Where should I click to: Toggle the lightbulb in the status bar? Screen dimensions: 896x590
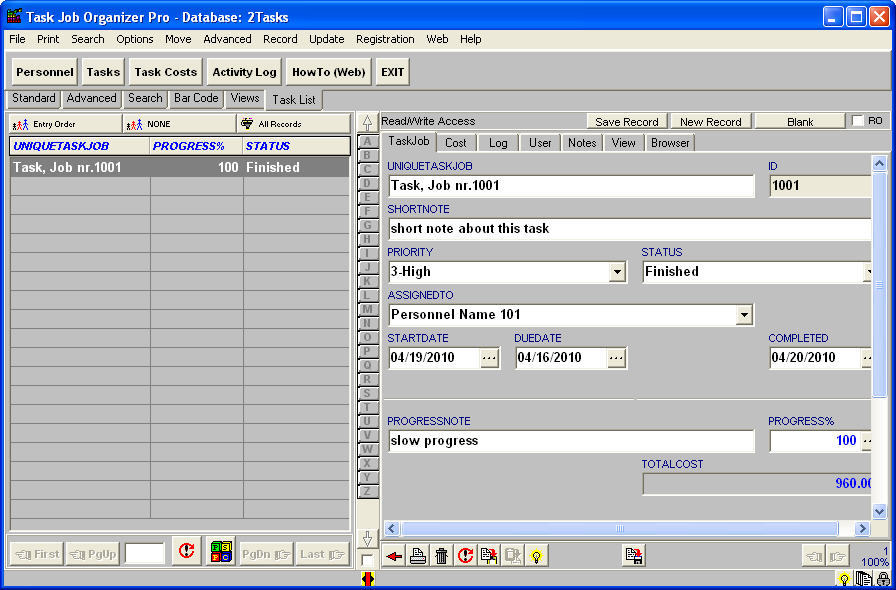[843, 578]
